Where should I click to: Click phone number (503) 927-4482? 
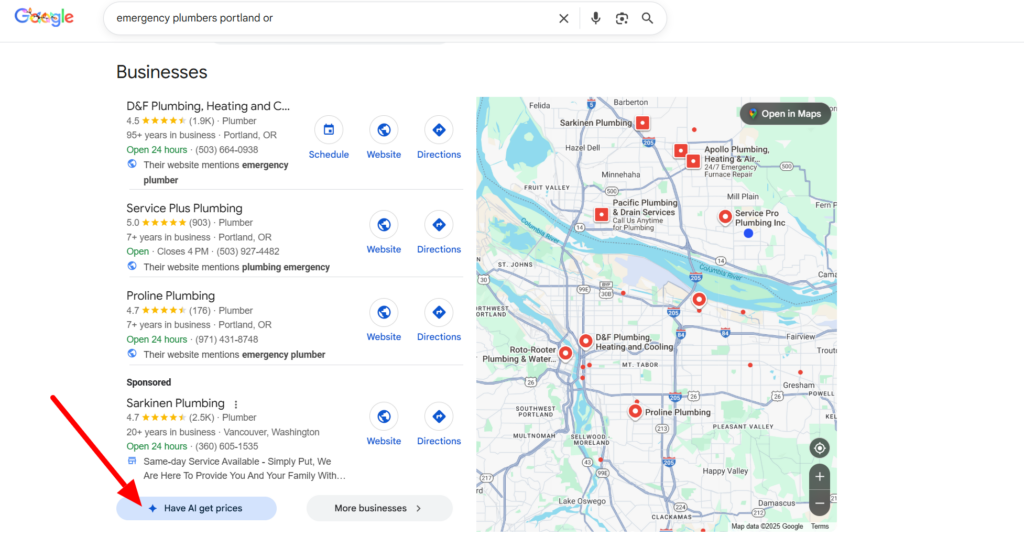pyautogui.click(x=248, y=251)
